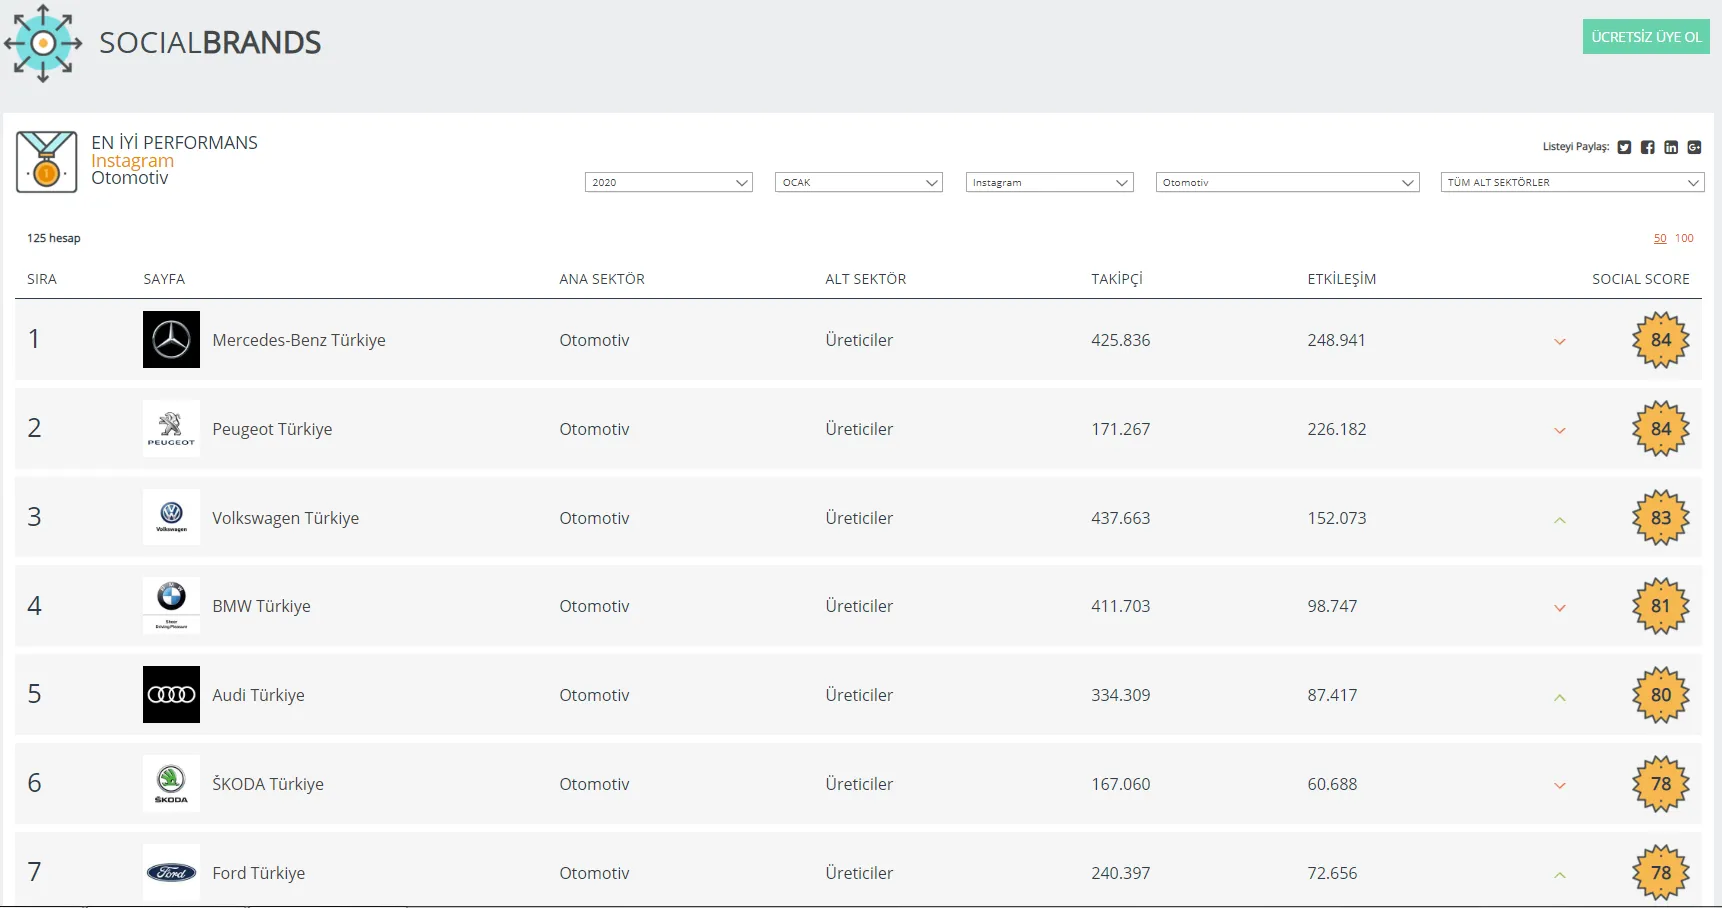Share the list on Google Plus

(1694, 147)
